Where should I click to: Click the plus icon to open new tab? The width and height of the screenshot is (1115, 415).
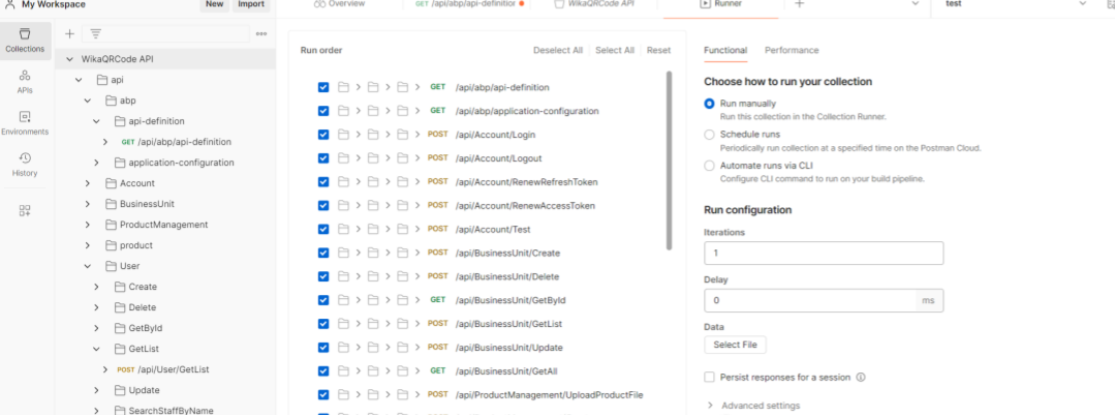[x=799, y=4]
